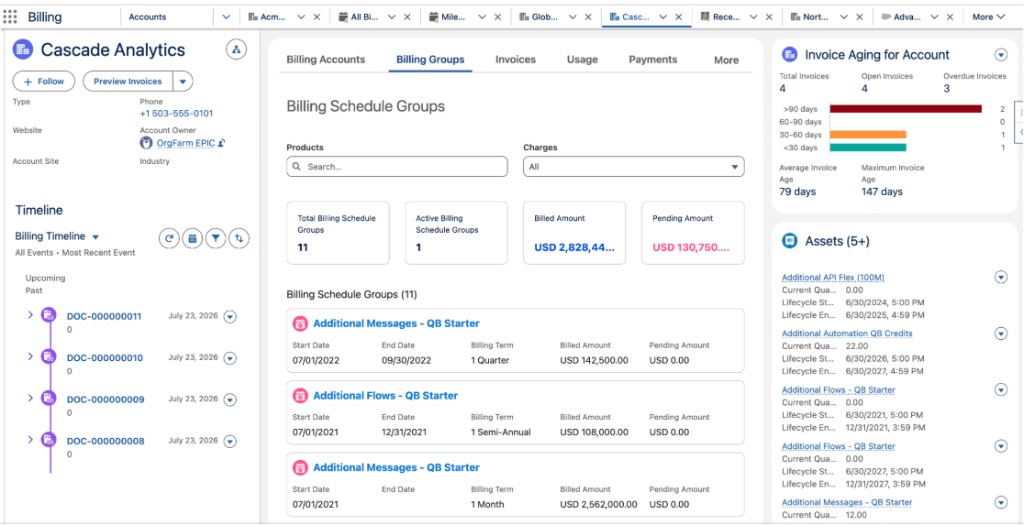Follow the Cascade Analytics account
The width and height of the screenshot is (1024, 525).
tap(44, 82)
